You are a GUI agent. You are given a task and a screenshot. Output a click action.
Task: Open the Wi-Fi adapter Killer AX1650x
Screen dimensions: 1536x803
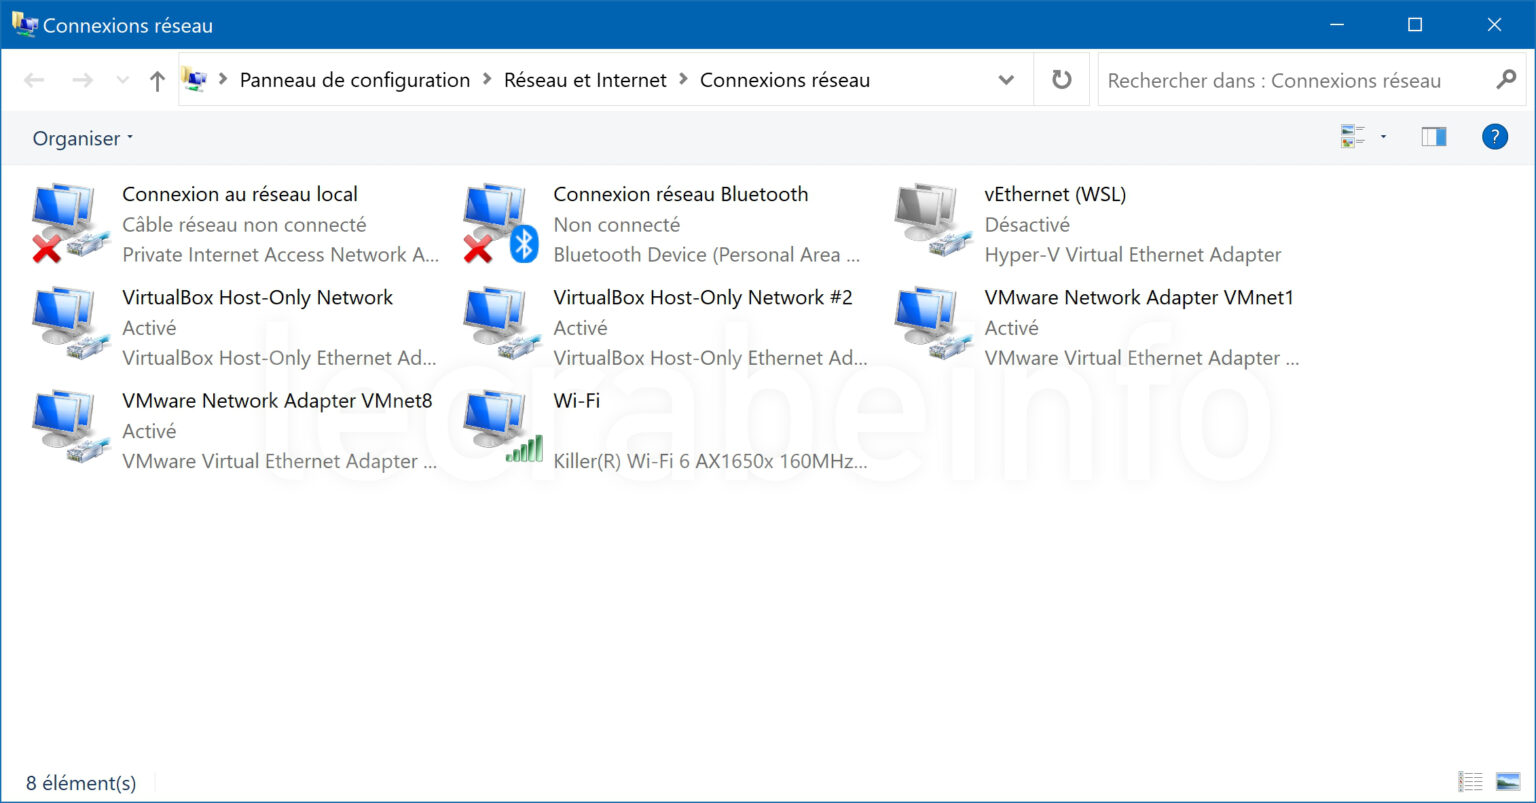pos(577,401)
